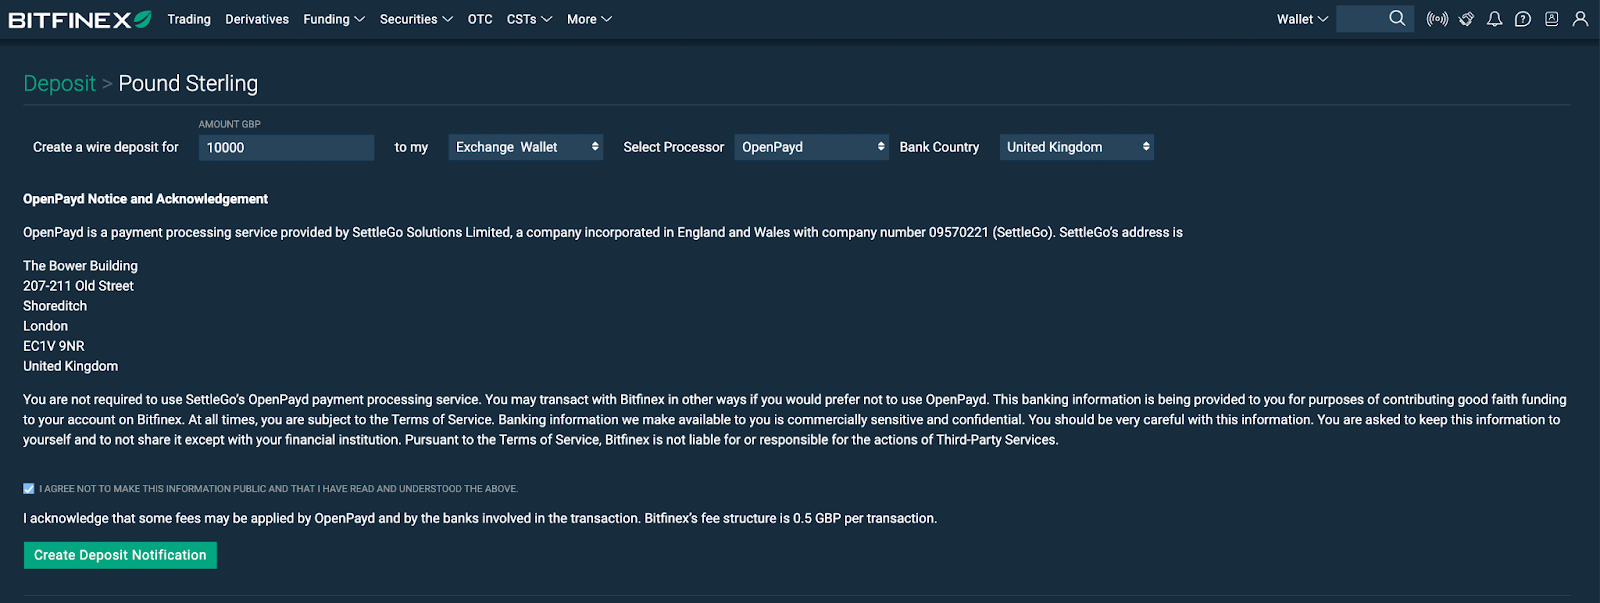This screenshot has height=603, width=1600.
Task: Expand the Wallet menu
Action: click(x=1302, y=19)
